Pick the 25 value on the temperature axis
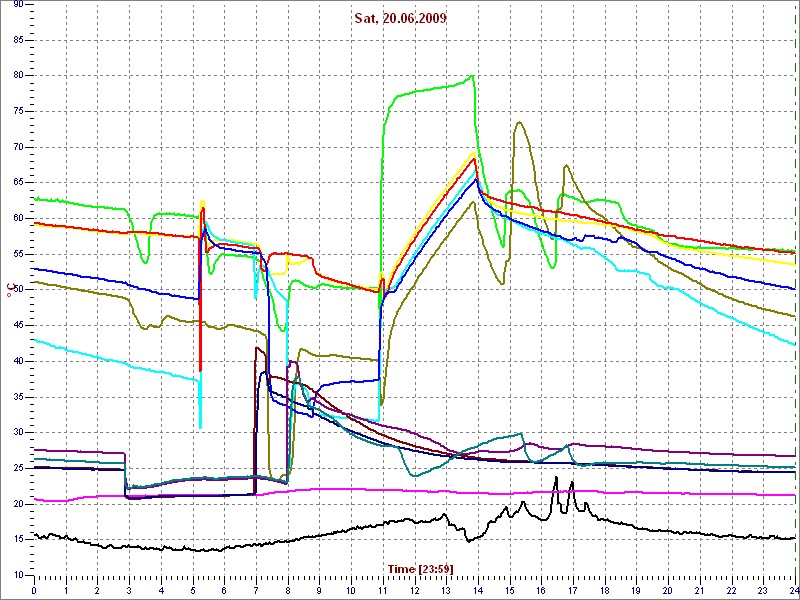Screen dimensions: 800x600 click(x=18, y=468)
